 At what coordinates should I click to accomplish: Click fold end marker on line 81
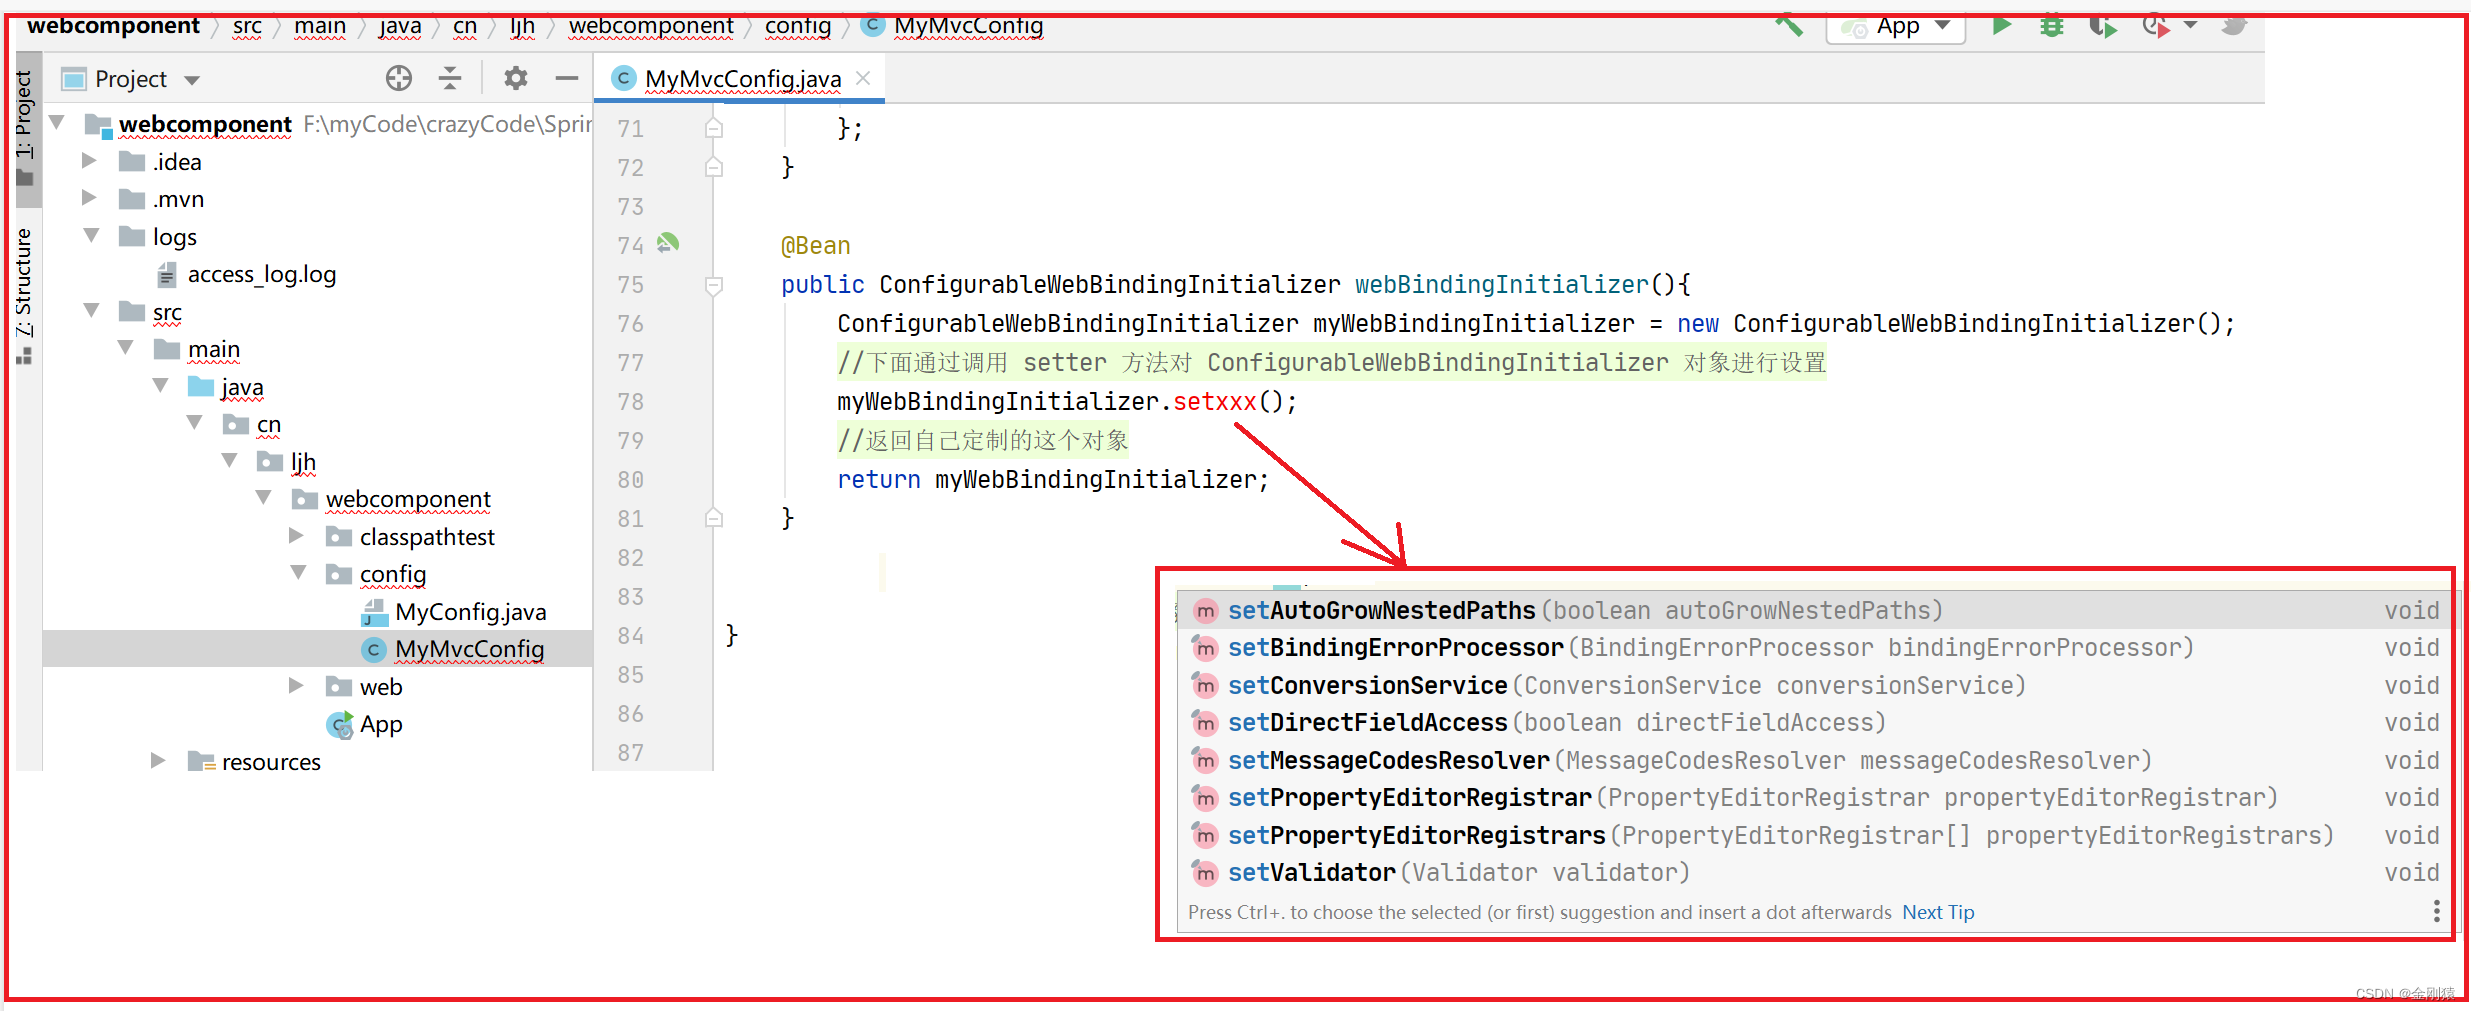coord(714,517)
